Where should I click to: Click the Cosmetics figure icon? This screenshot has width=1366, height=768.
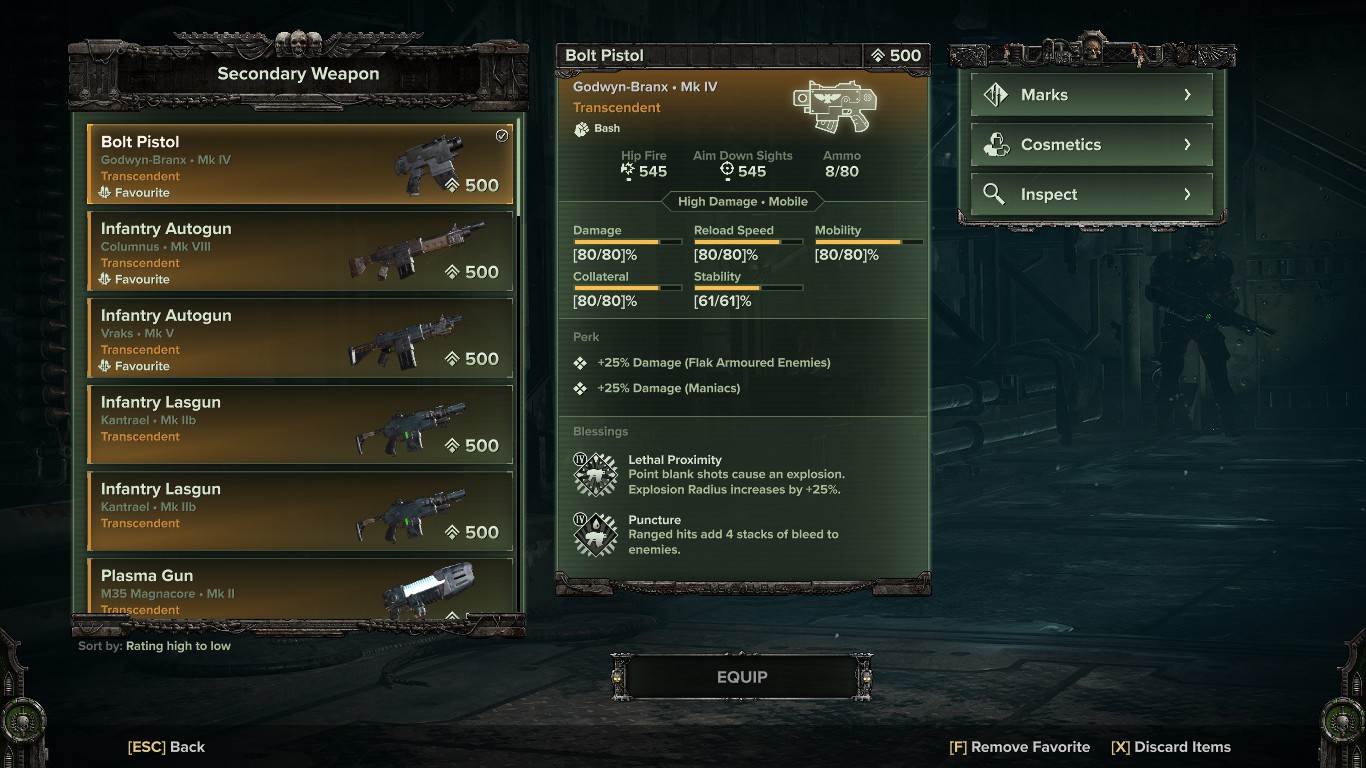point(995,145)
